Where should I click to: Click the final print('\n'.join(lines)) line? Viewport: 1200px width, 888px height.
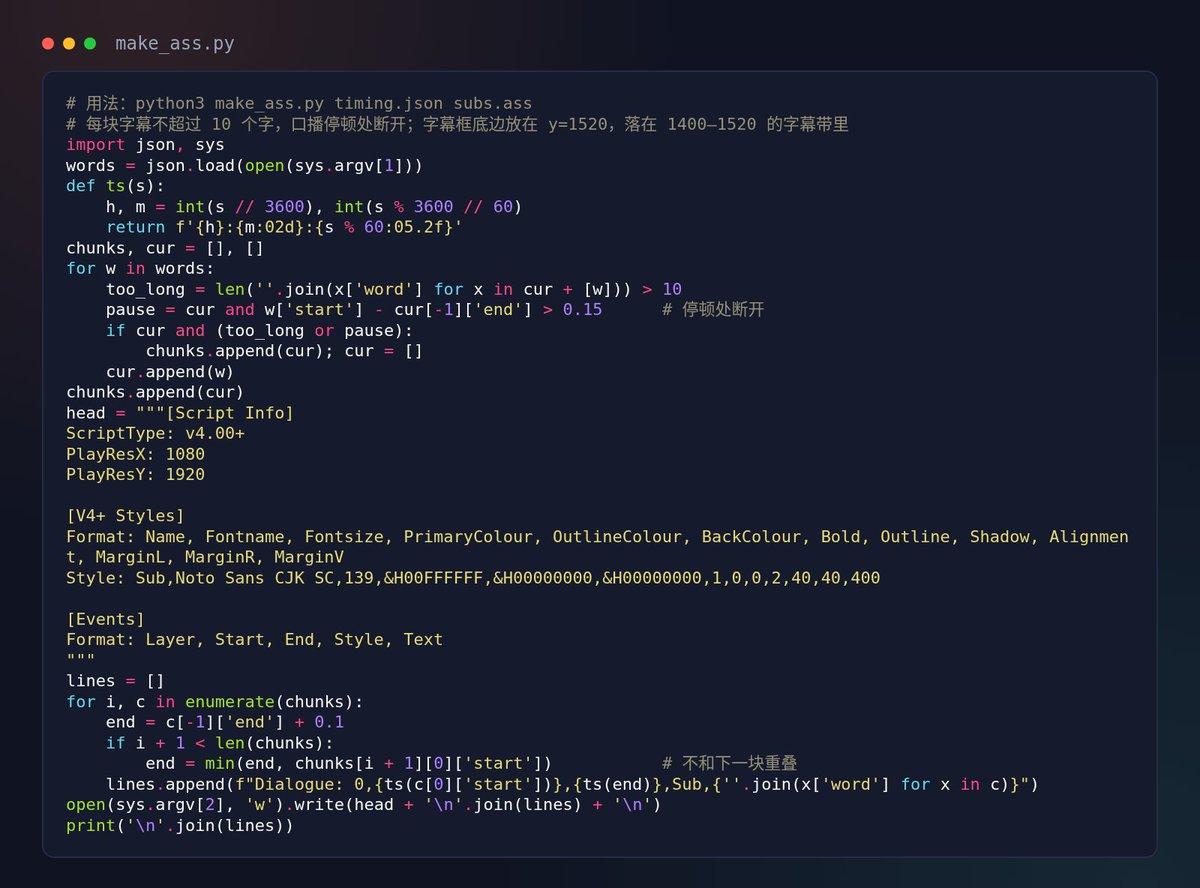(180, 826)
